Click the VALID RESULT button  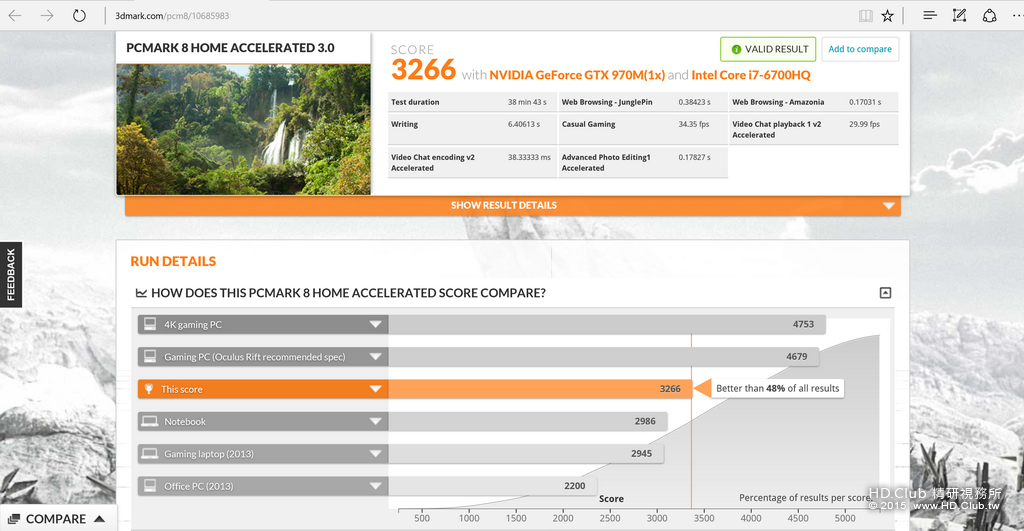point(768,49)
